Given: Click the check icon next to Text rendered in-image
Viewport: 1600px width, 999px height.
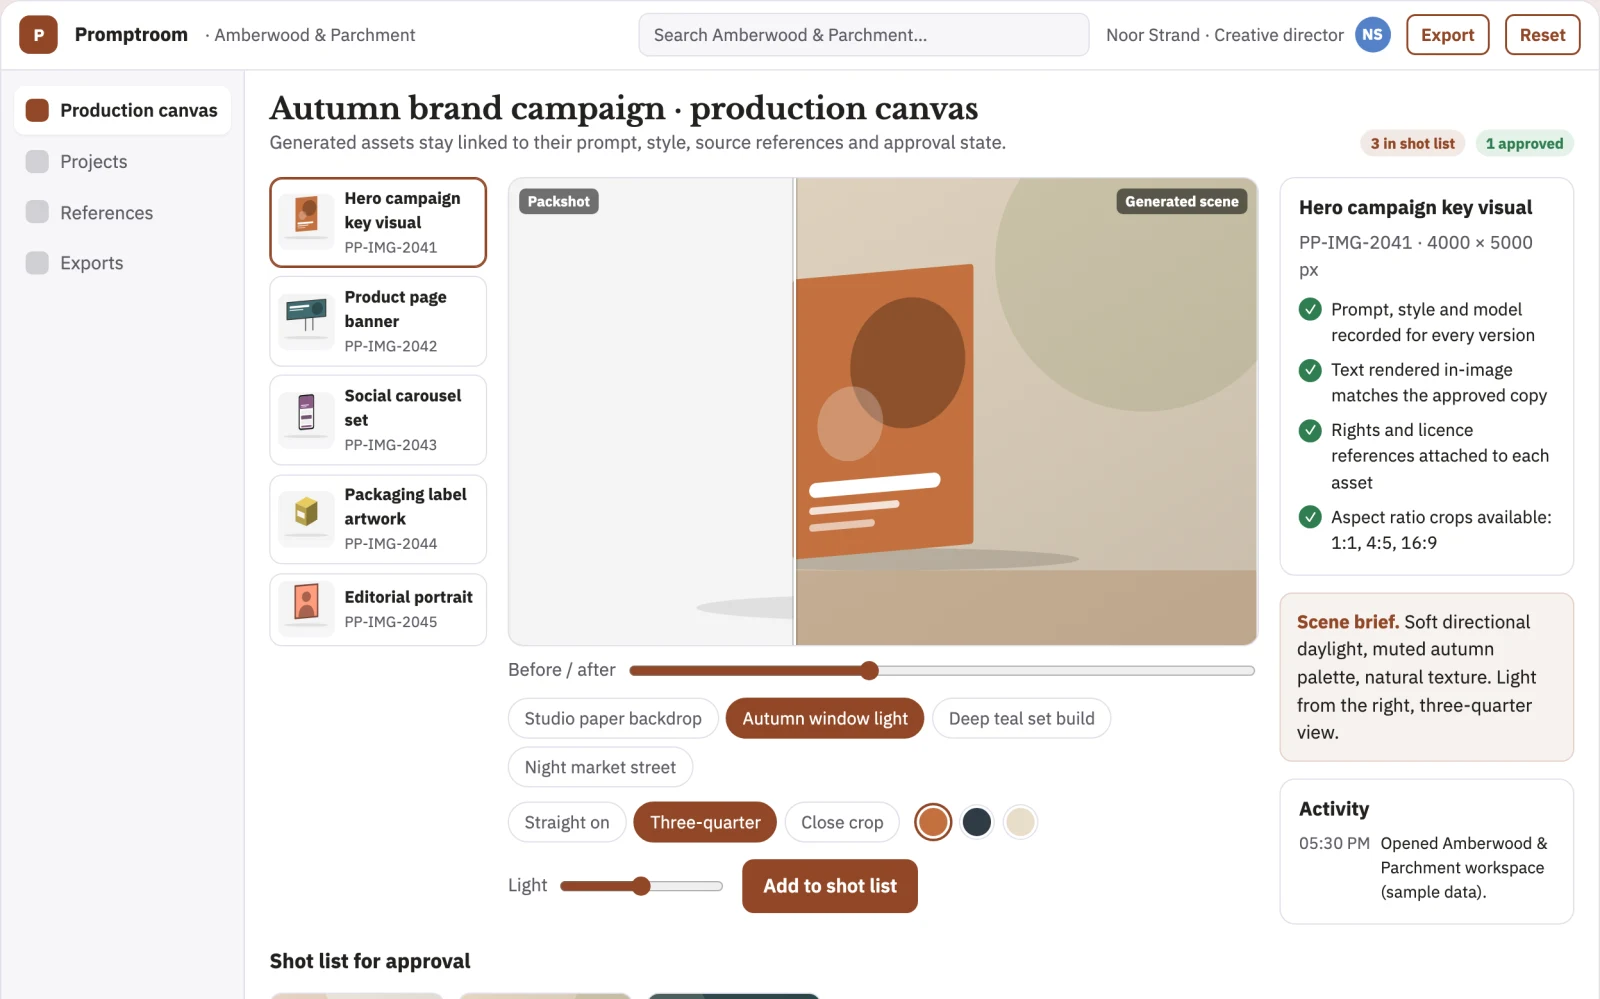Looking at the screenshot, I should pyautogui.click(x=1310, y=370).
